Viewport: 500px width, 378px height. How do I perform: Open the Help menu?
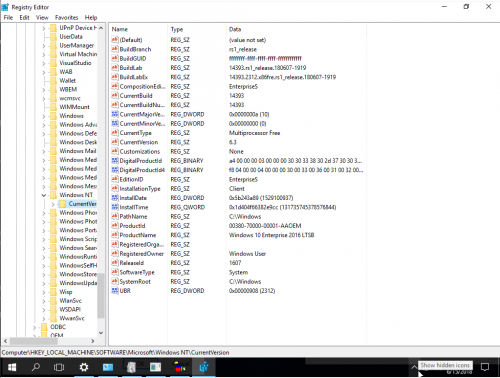click(91, 18)
